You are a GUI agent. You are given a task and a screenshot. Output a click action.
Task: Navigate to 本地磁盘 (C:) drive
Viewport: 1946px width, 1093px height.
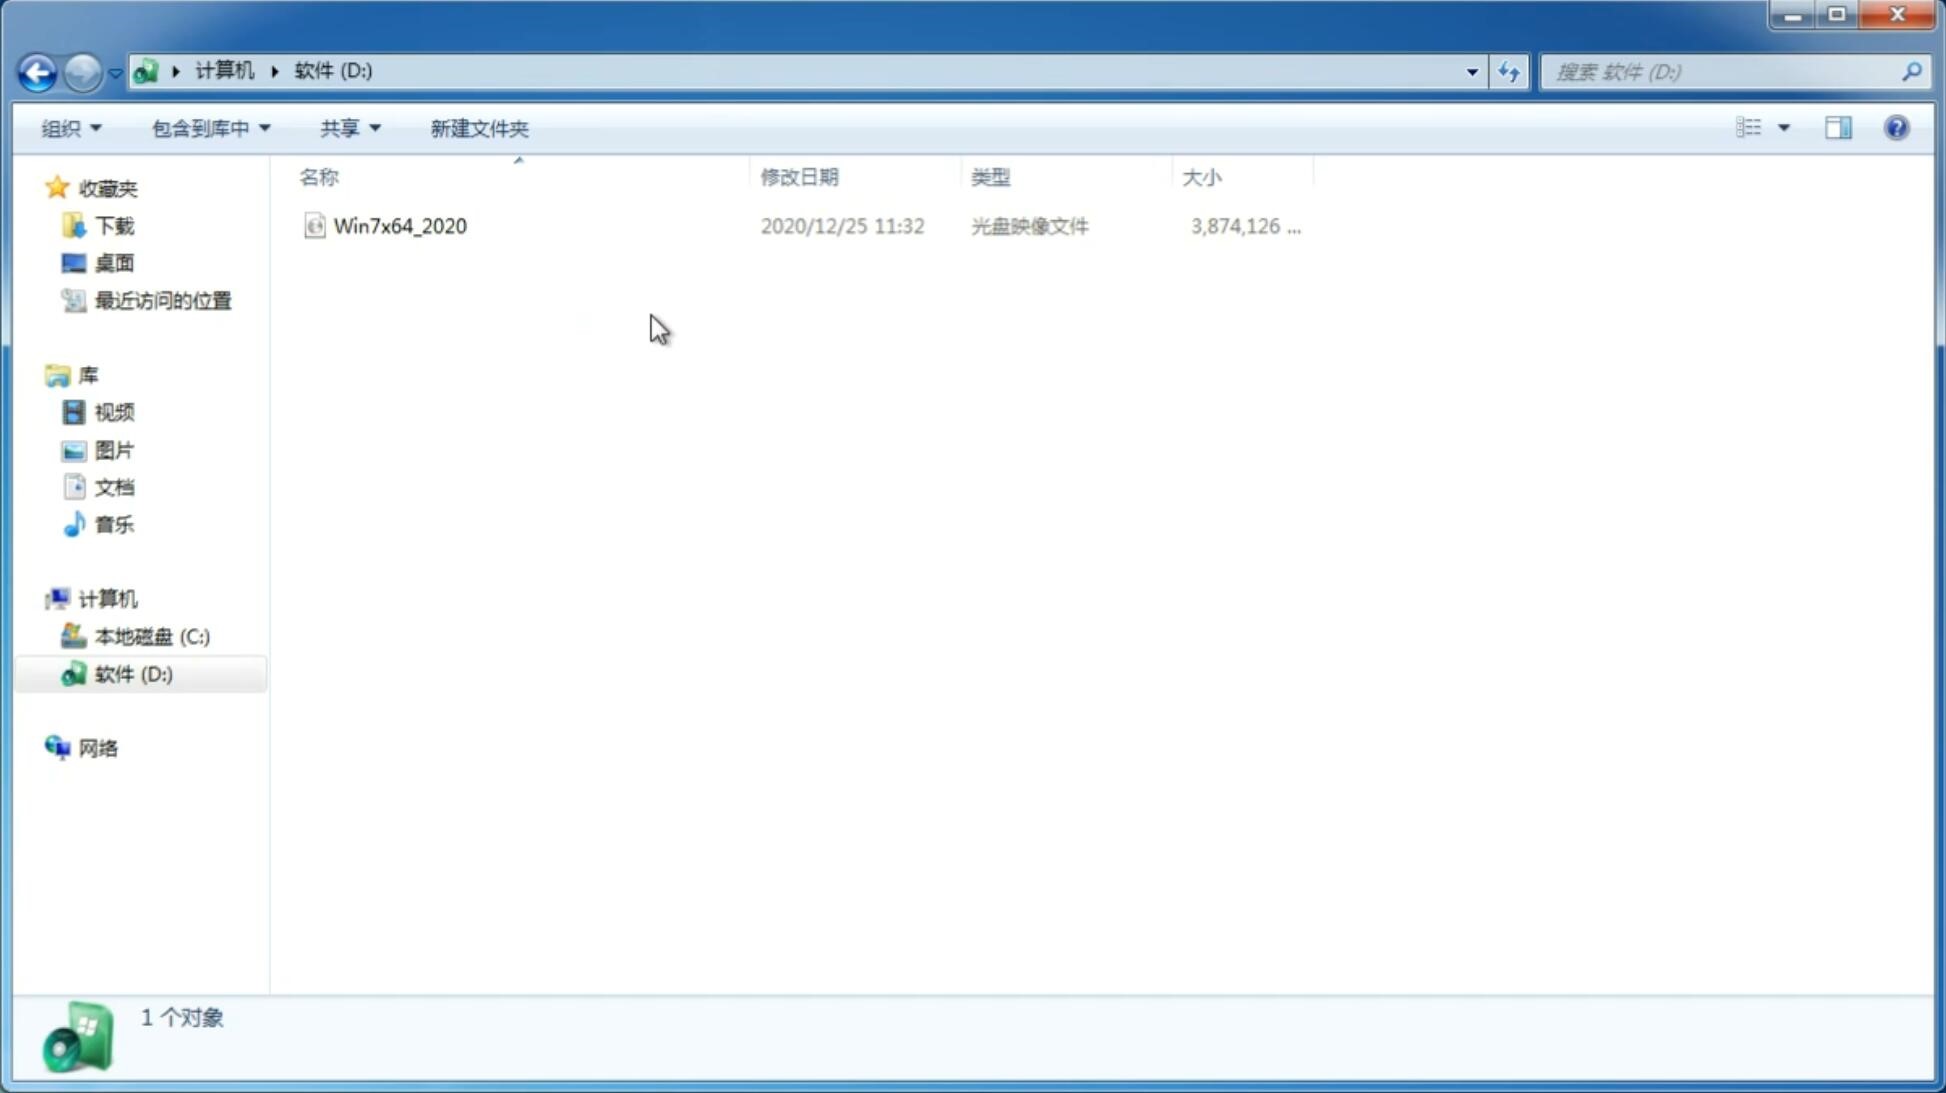click(x=150, y=635)
